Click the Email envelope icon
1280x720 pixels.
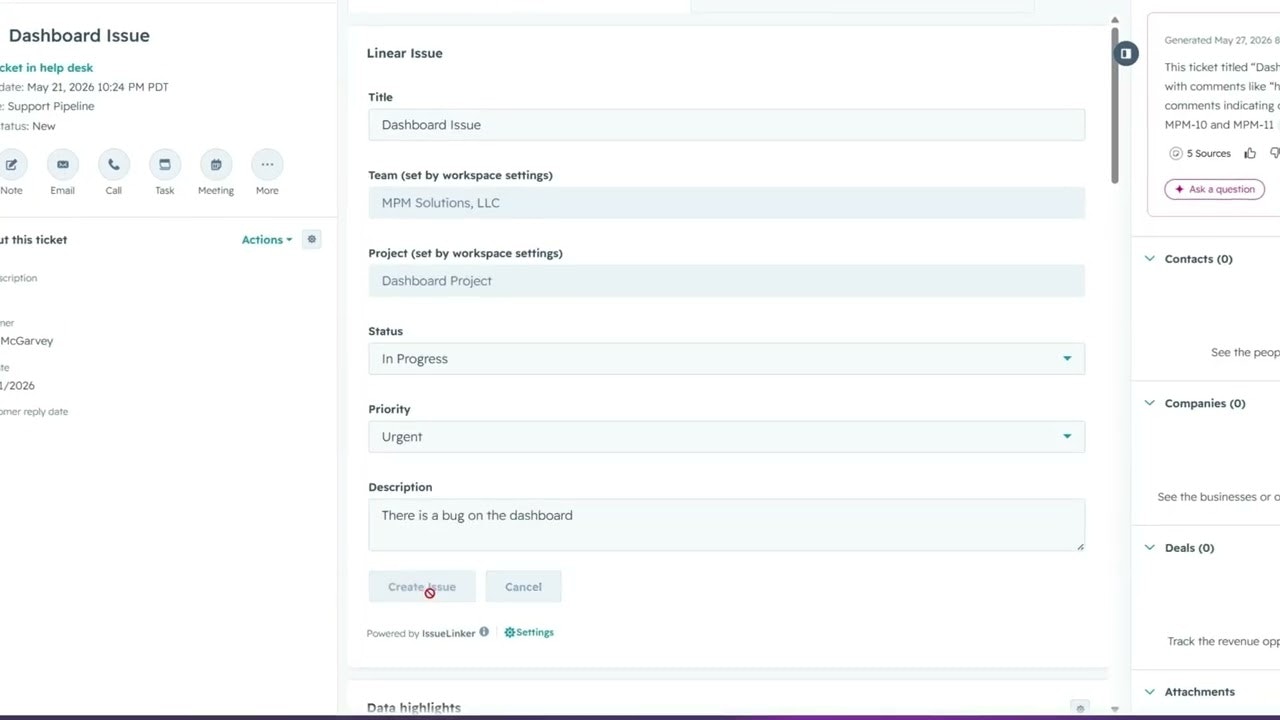point(63,165)
